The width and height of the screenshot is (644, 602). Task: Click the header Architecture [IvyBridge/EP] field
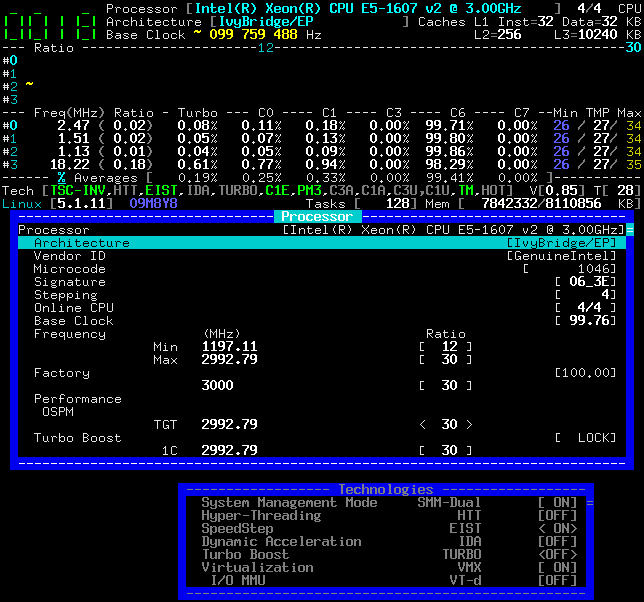[309, 21]
